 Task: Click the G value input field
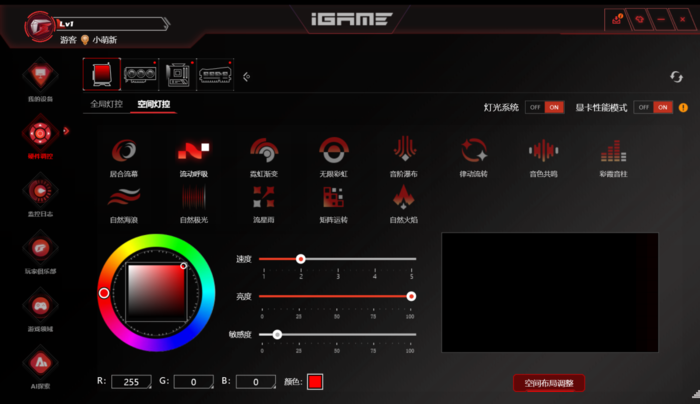pyautogui.click(x=193, y=382)
